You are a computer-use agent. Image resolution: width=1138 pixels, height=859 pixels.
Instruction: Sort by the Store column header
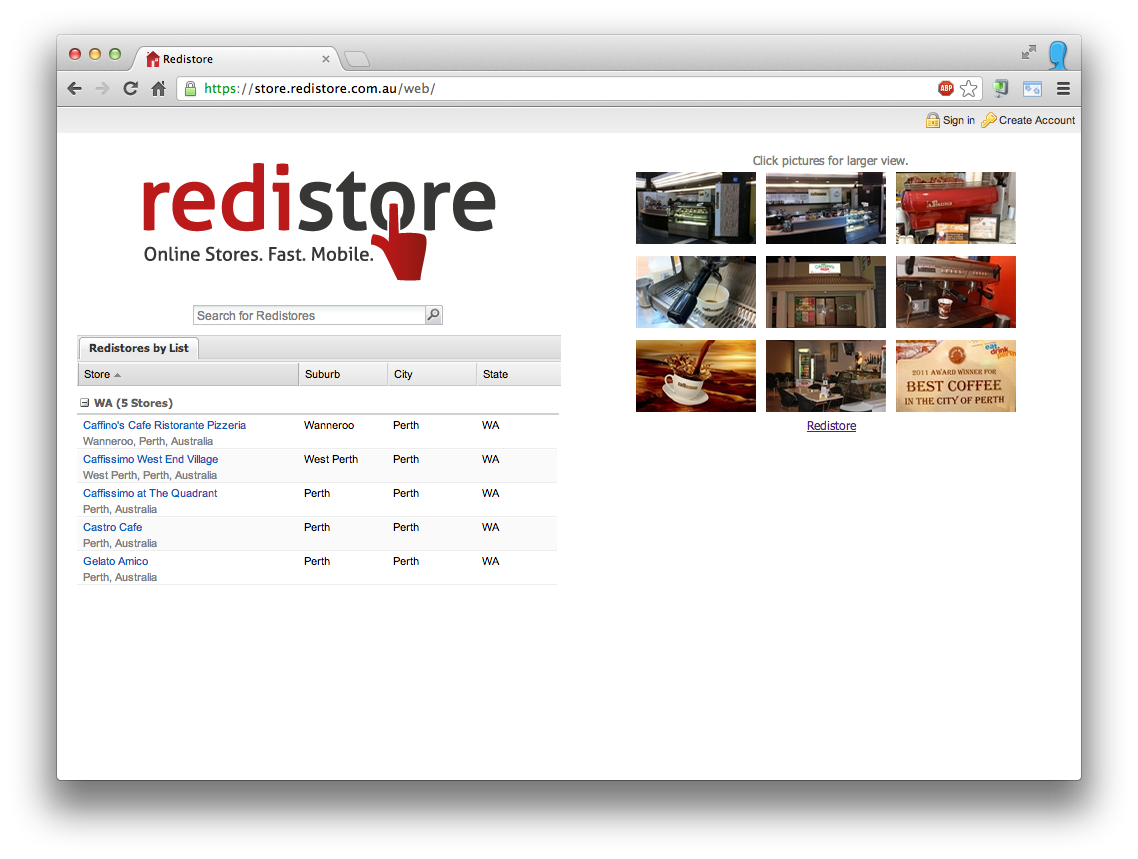(x=188, y=374)
